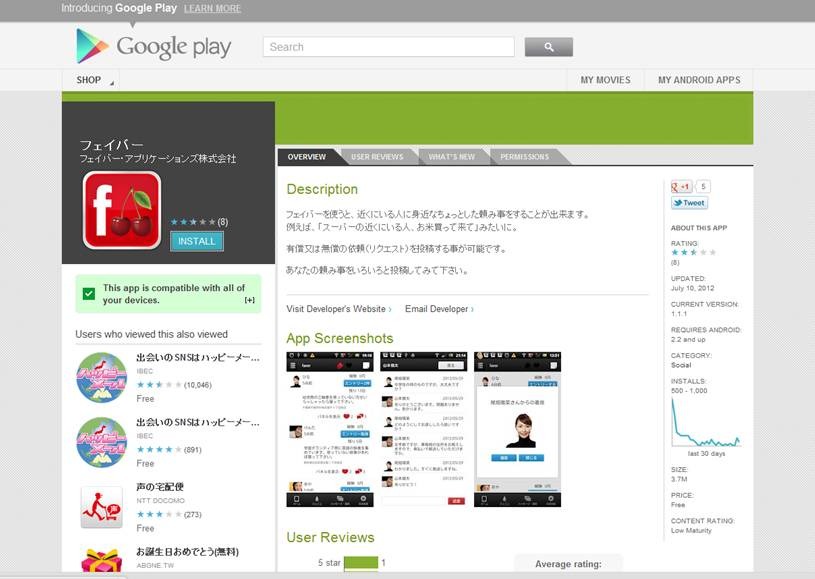
Task: Open the ハッピーメール app icon with 891 ratings
Action: pos(101,442)
